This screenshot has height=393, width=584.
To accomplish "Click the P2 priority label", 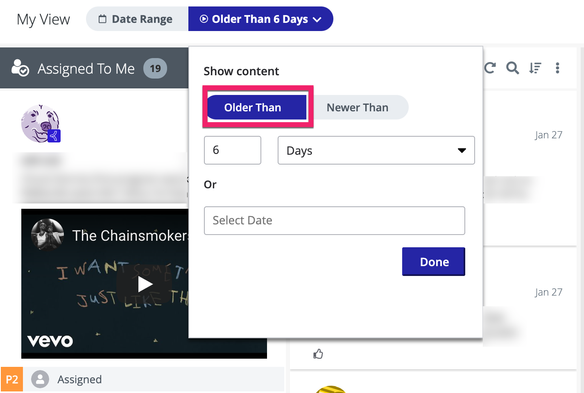I will pos(12,379).
